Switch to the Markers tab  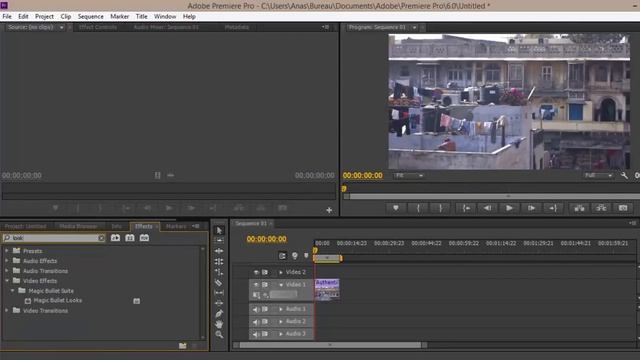click(176, 226)
